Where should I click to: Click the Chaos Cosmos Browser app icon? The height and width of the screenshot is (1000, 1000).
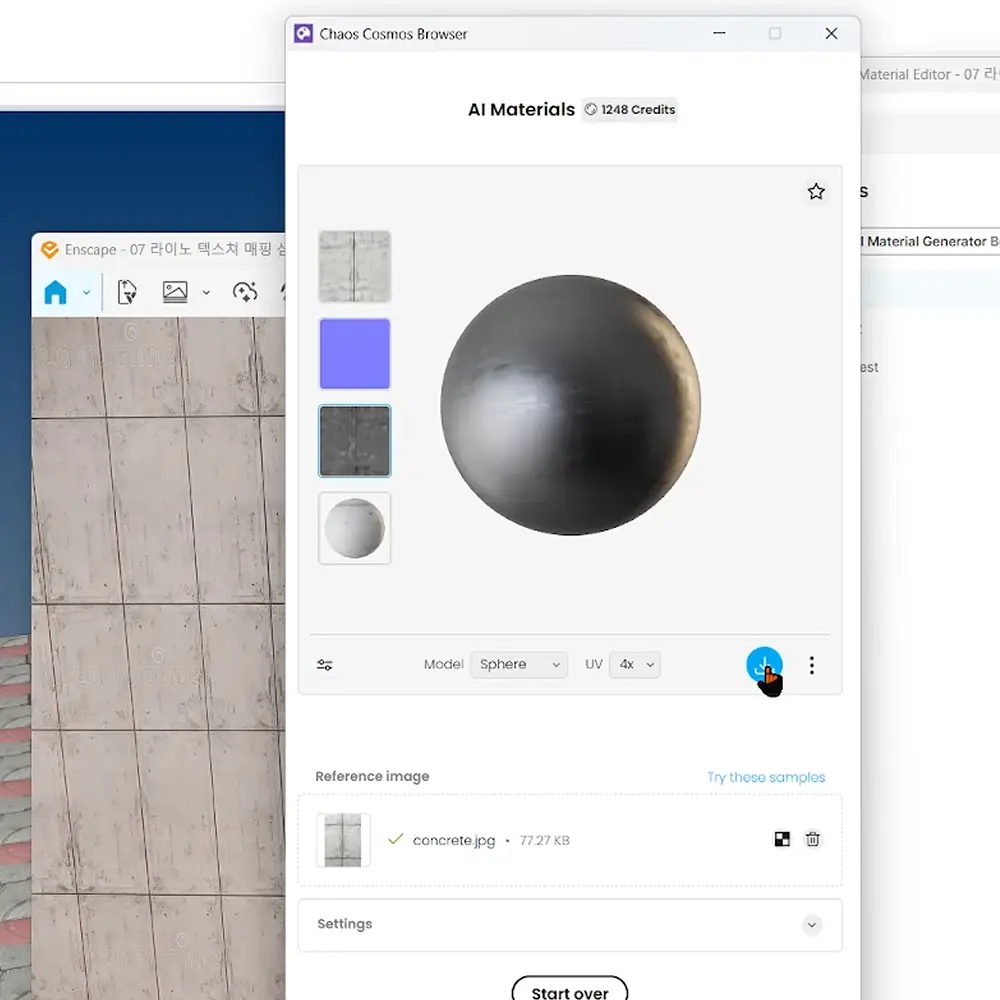304,33
